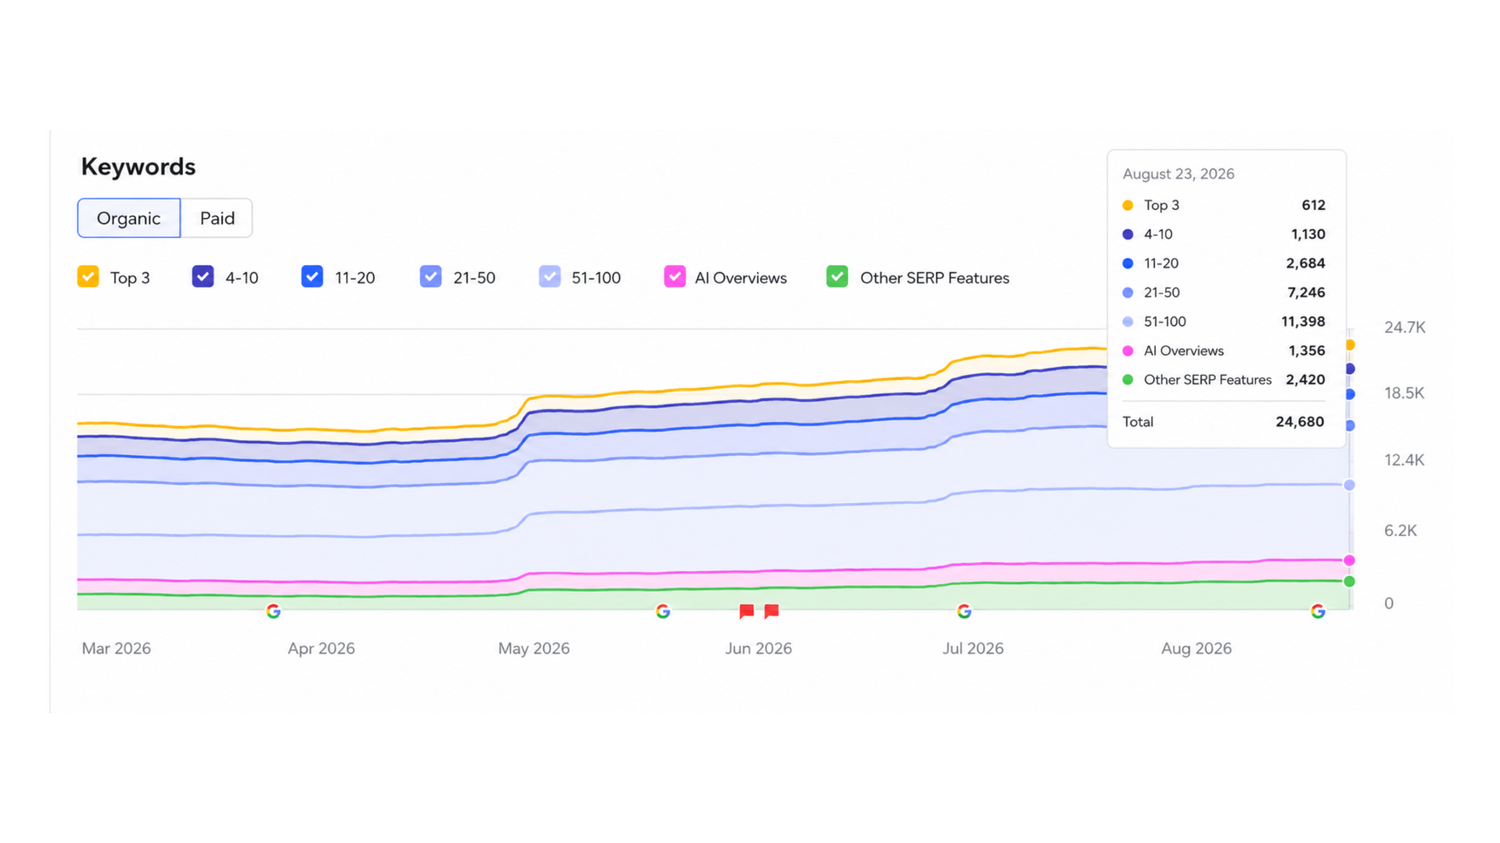This screenshot has width=1500, height=843.
Task: Uncheck the Top 3 legend checkbox
Action: (88, 277)
